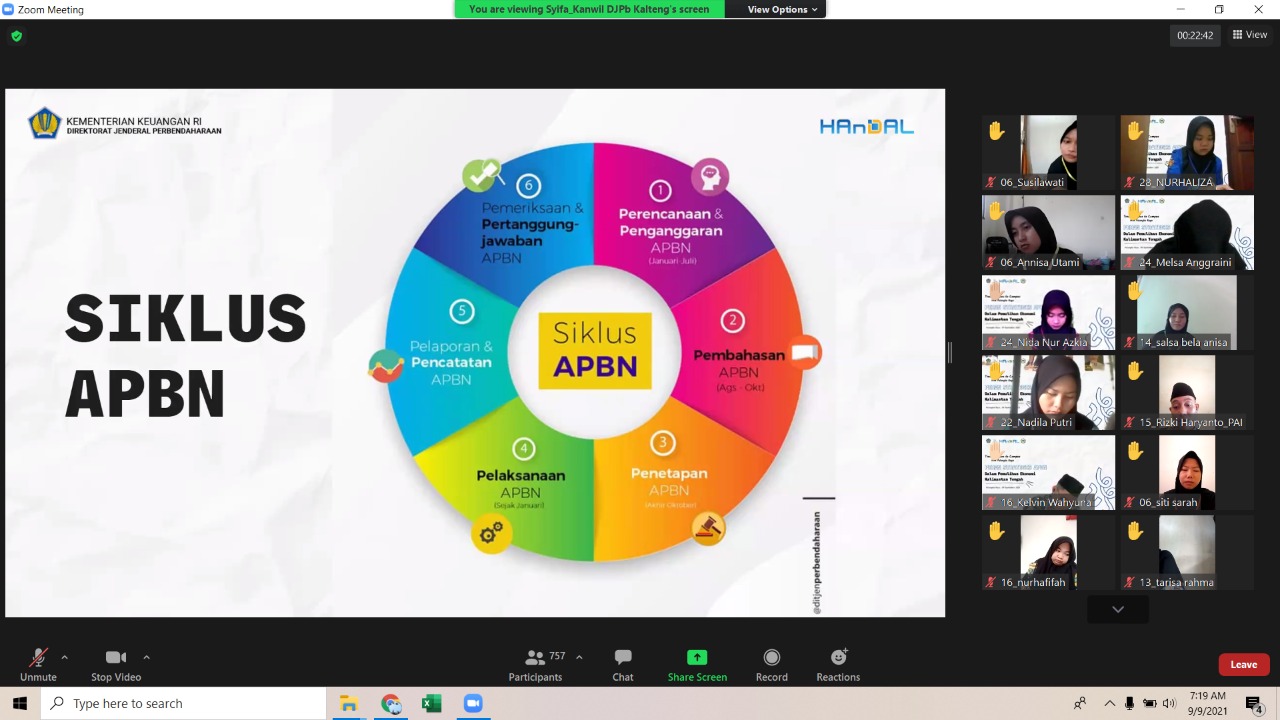Open the Participants panel

(x=535, y=658)
